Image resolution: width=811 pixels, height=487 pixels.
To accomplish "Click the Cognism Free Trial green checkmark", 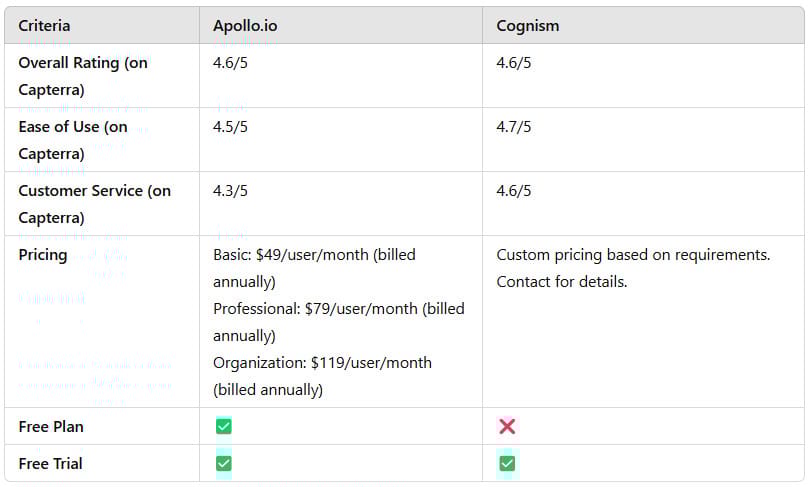I will (507, 463).
